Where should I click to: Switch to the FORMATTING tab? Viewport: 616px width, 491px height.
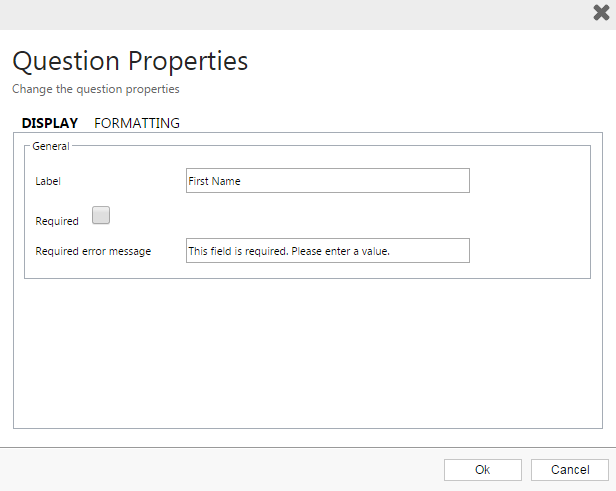tap(137, 123)
